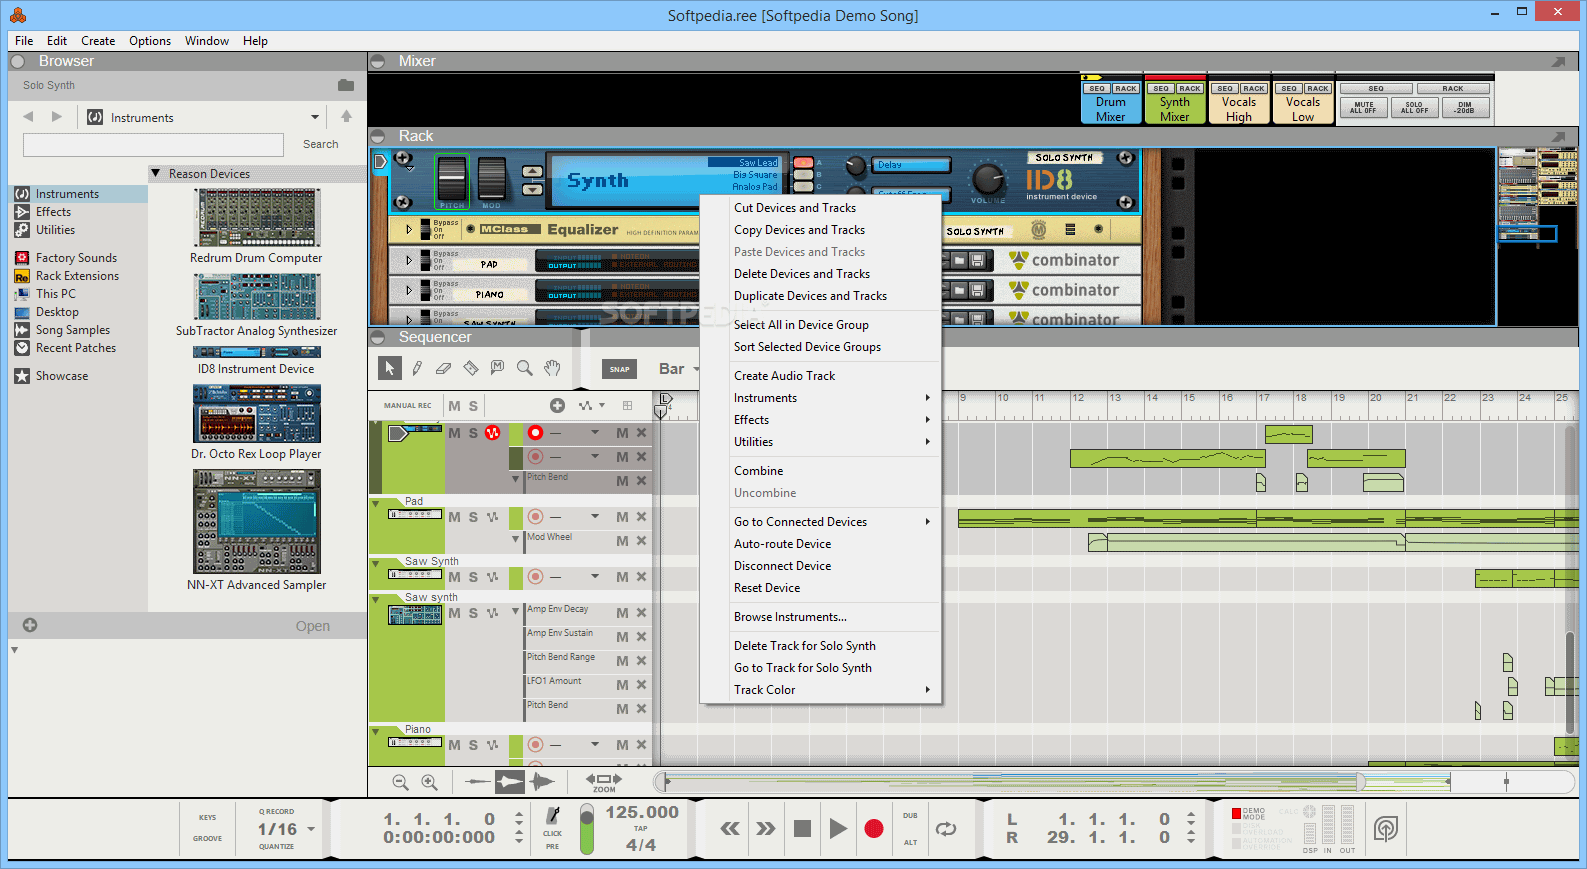
Task: Select the Razor tool
Action: [x=471, y=368]
